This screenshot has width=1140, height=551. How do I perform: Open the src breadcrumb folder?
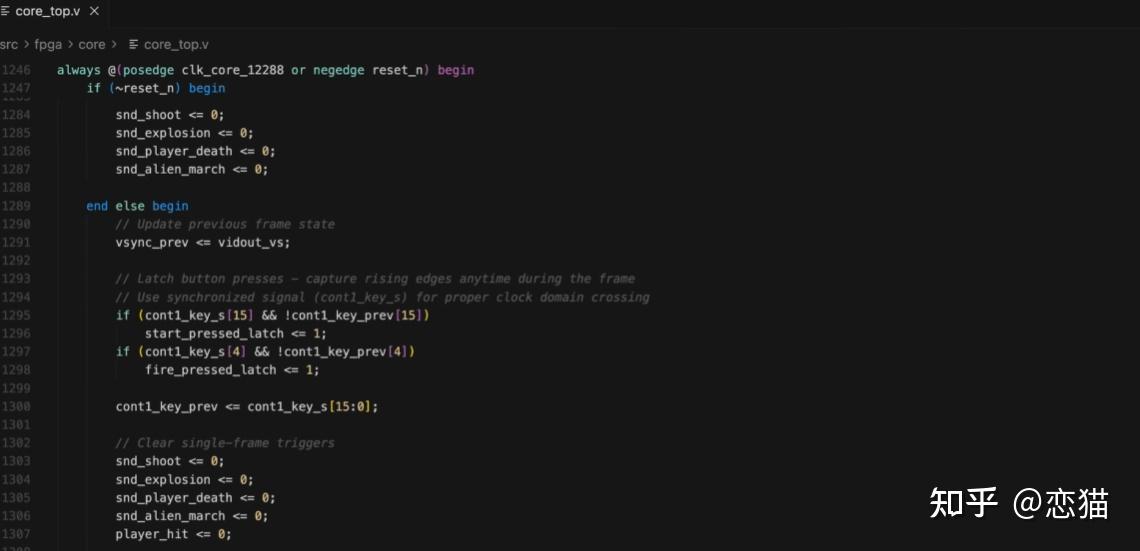pyautogui.click(x=9, y=45)
